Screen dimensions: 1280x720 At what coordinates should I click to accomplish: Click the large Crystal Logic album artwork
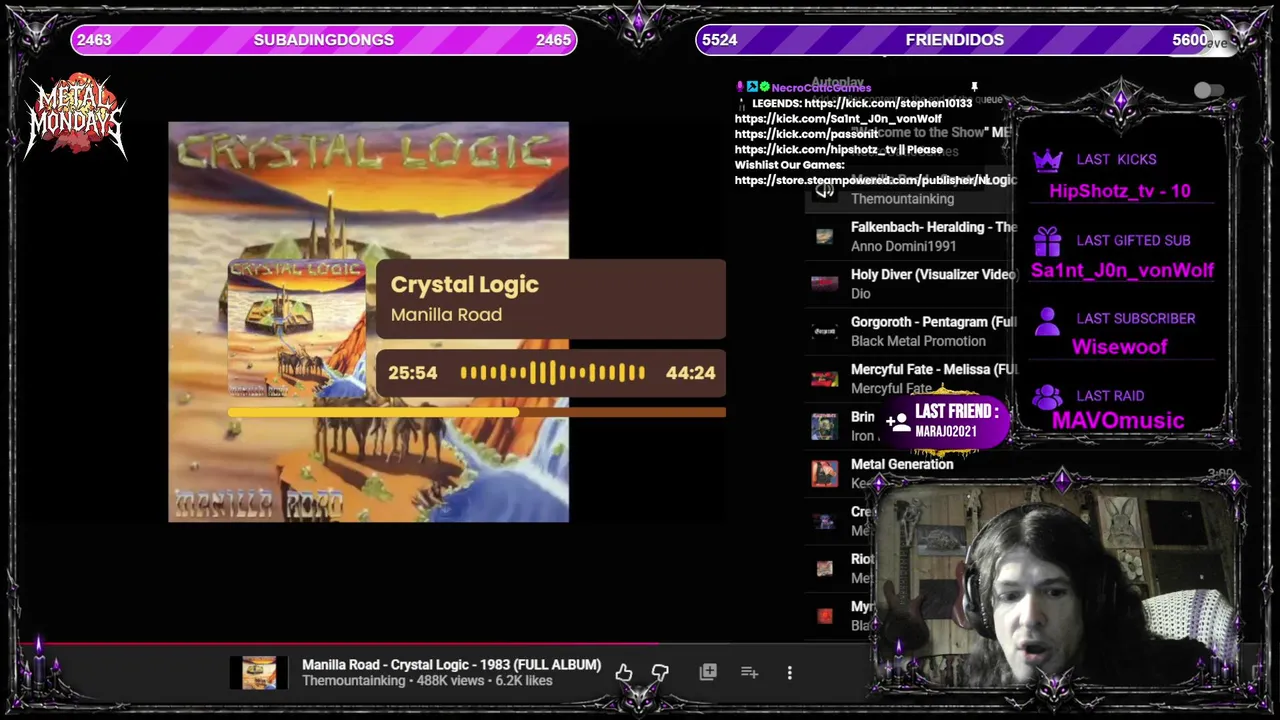click(368, 322)
